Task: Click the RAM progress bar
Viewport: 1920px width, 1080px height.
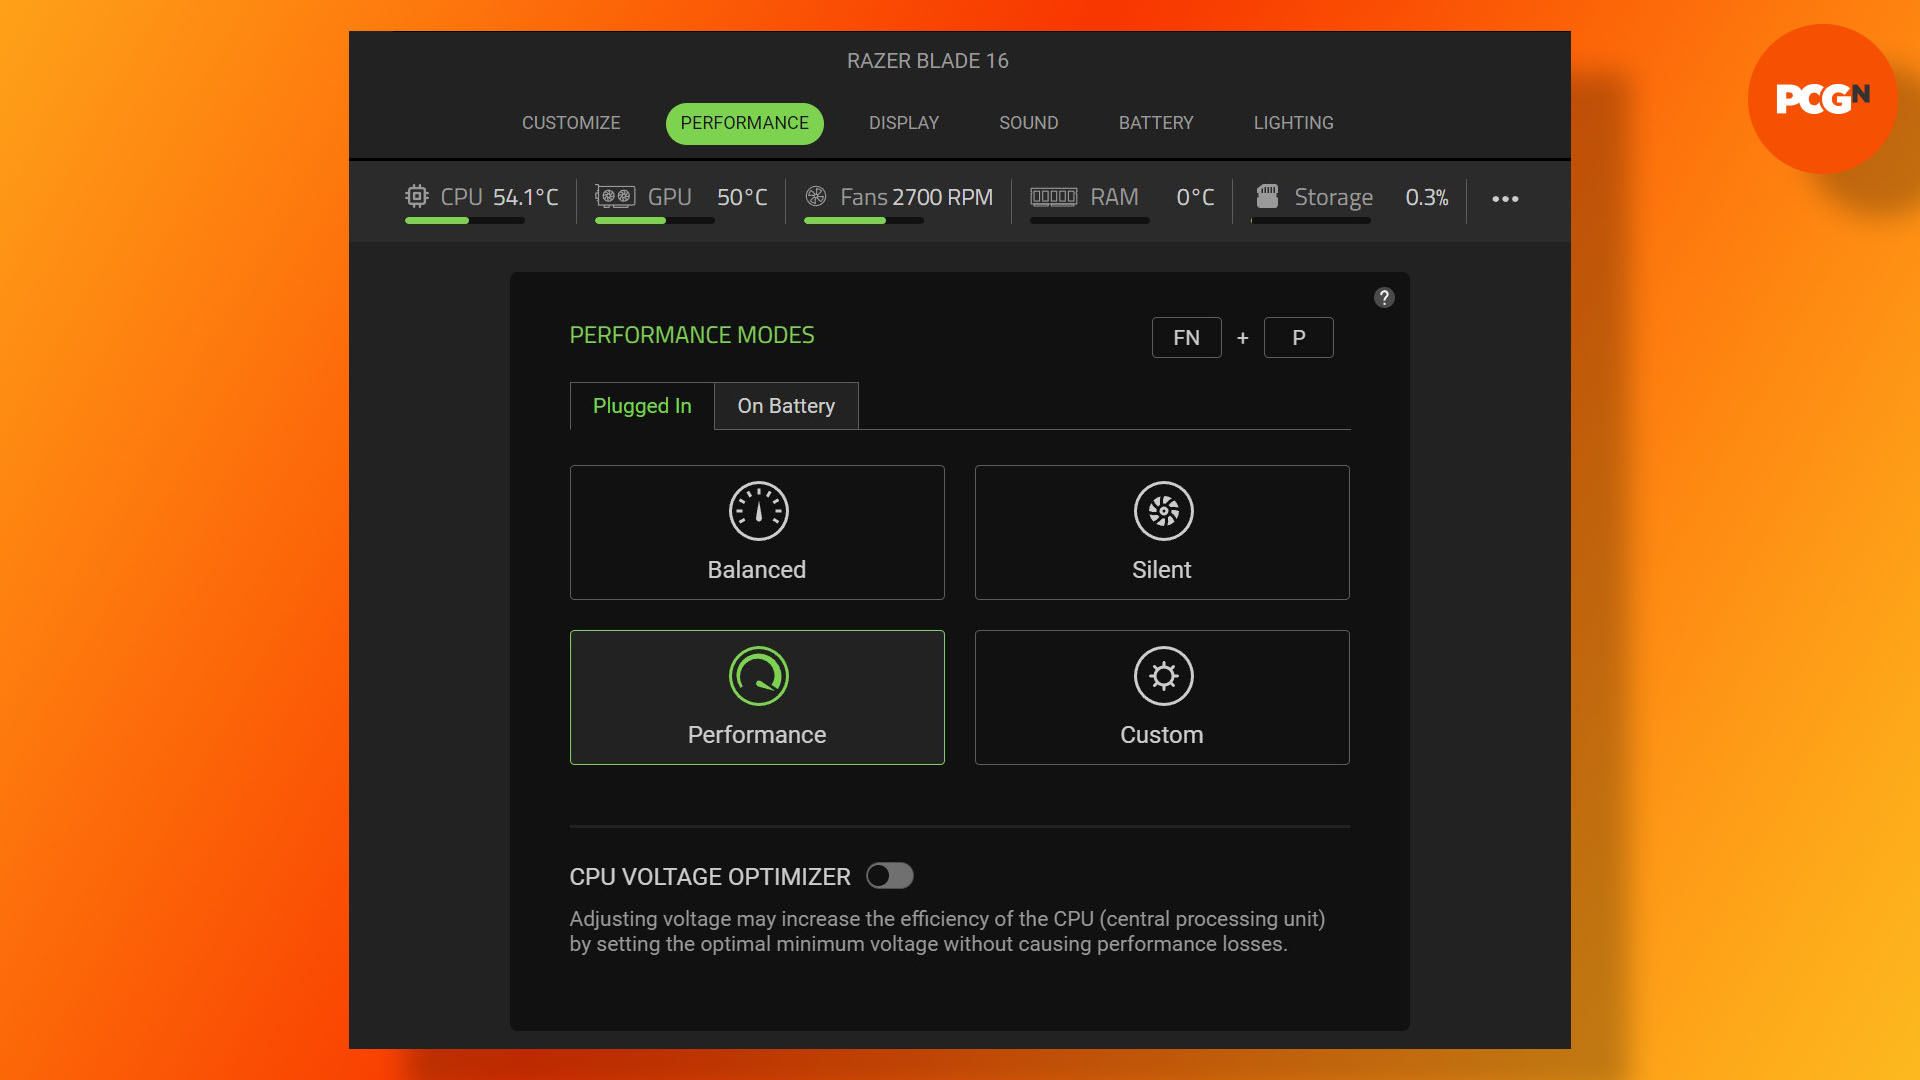Action: 1090,220
